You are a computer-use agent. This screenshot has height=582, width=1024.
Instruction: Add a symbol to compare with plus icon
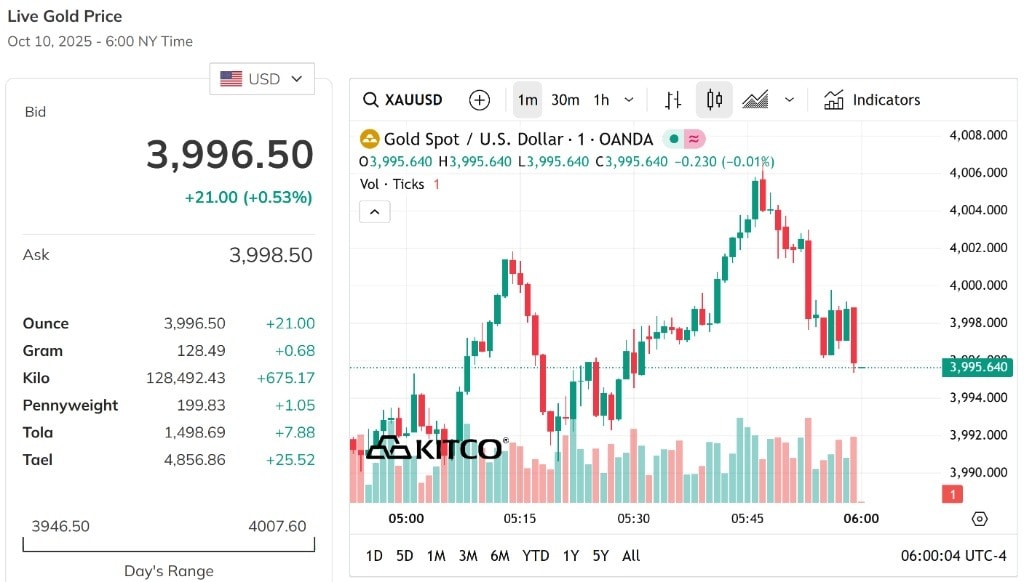(479, 100)
